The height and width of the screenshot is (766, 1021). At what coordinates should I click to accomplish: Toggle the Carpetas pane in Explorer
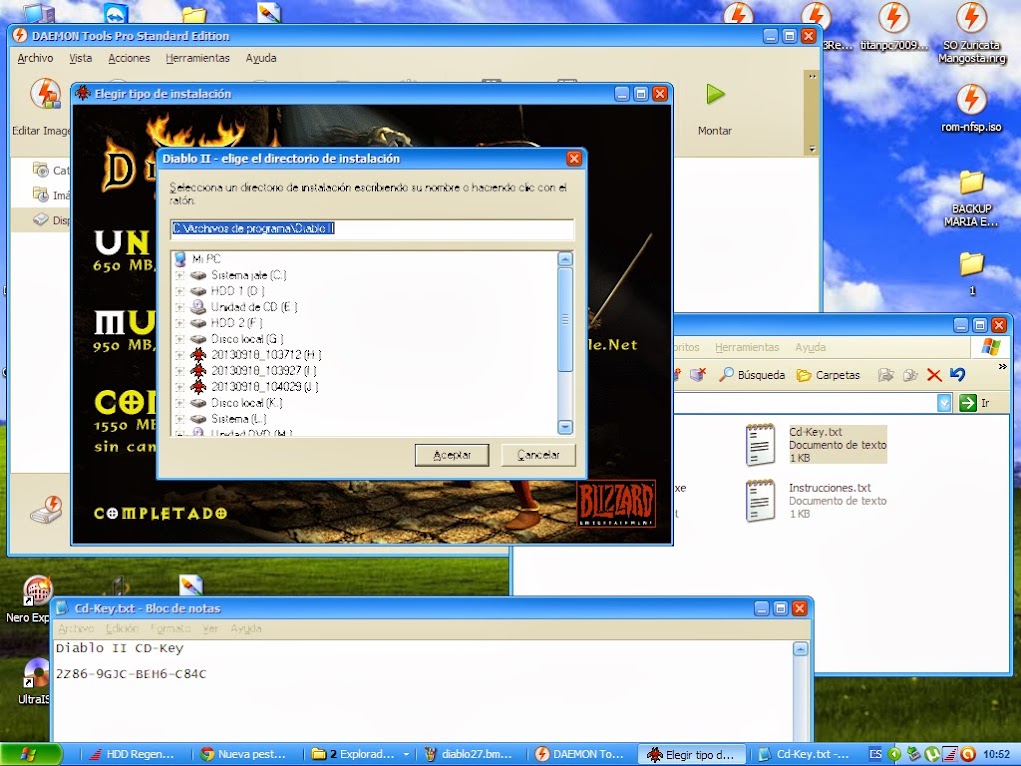[829, 375]
